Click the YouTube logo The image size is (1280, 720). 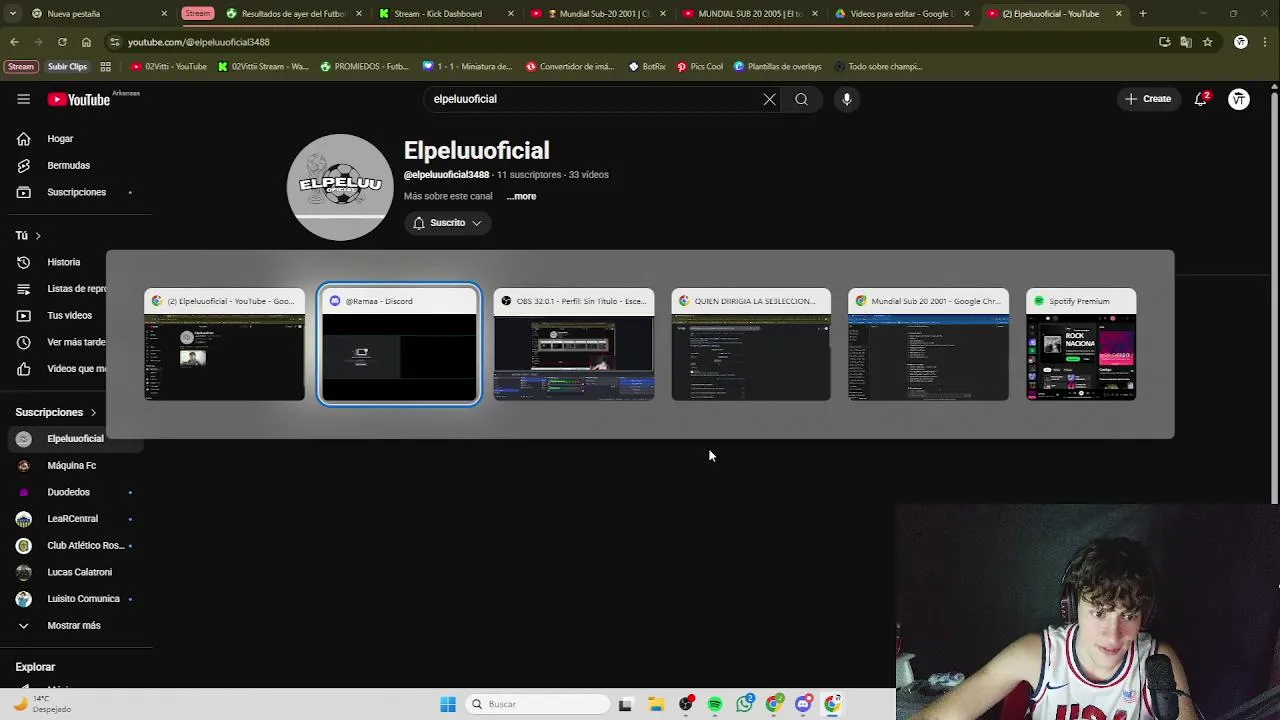pos(79,99)
